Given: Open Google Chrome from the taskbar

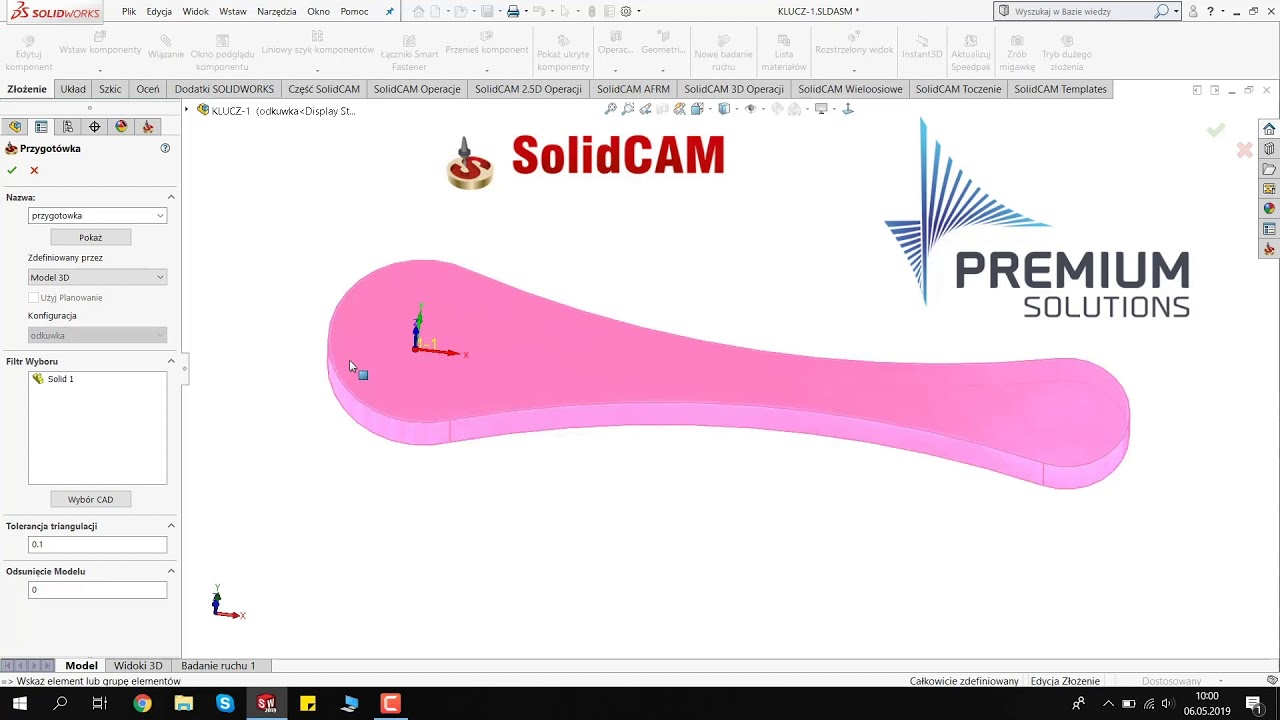Looking at the screenshot, I should tap(142, 704).
